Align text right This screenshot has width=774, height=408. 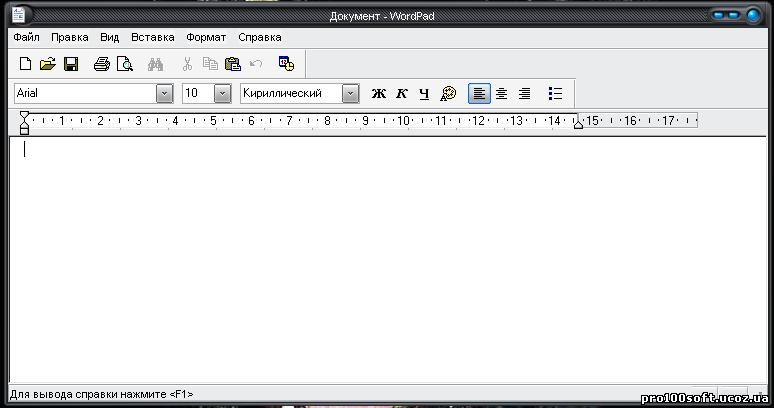pos(524,93)
